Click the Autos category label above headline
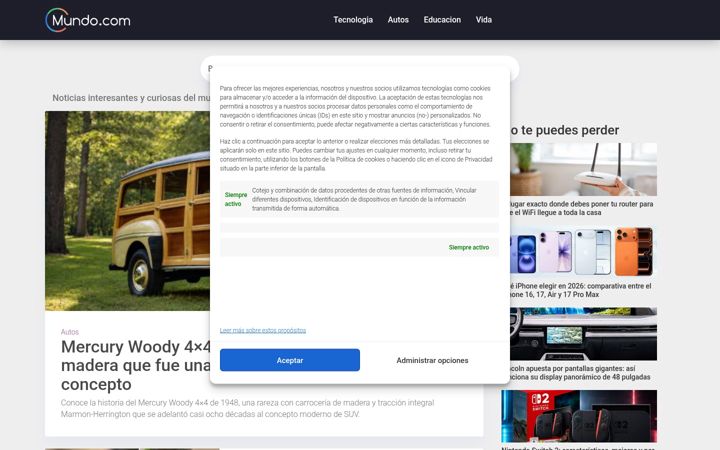The image size is (720, 450). pos(70,332)
